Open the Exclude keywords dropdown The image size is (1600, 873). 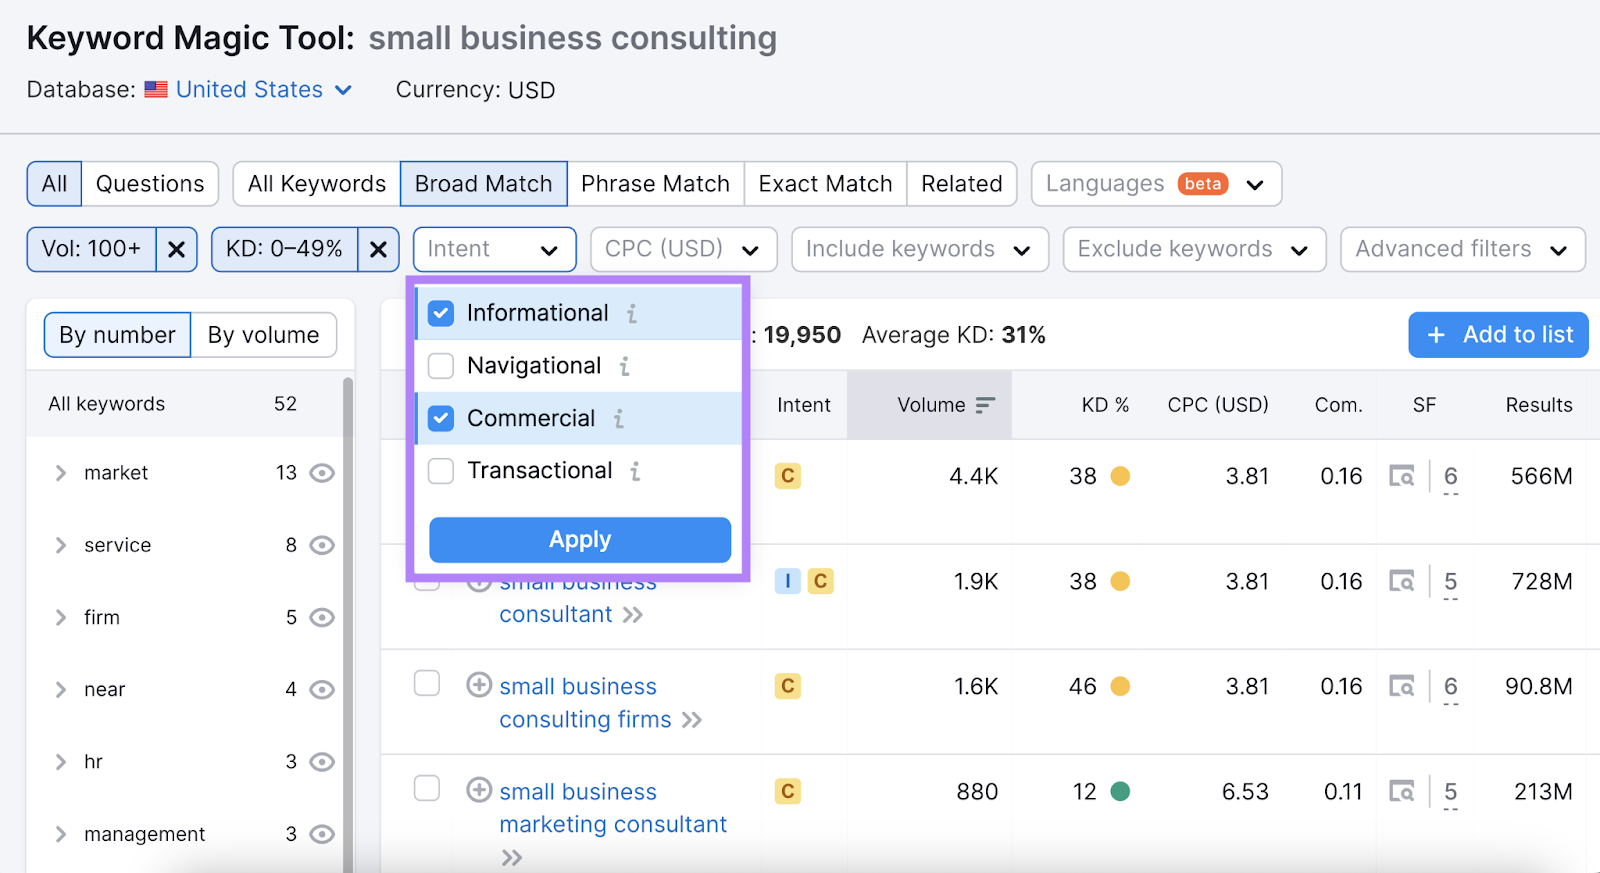tap(1195, 249)
